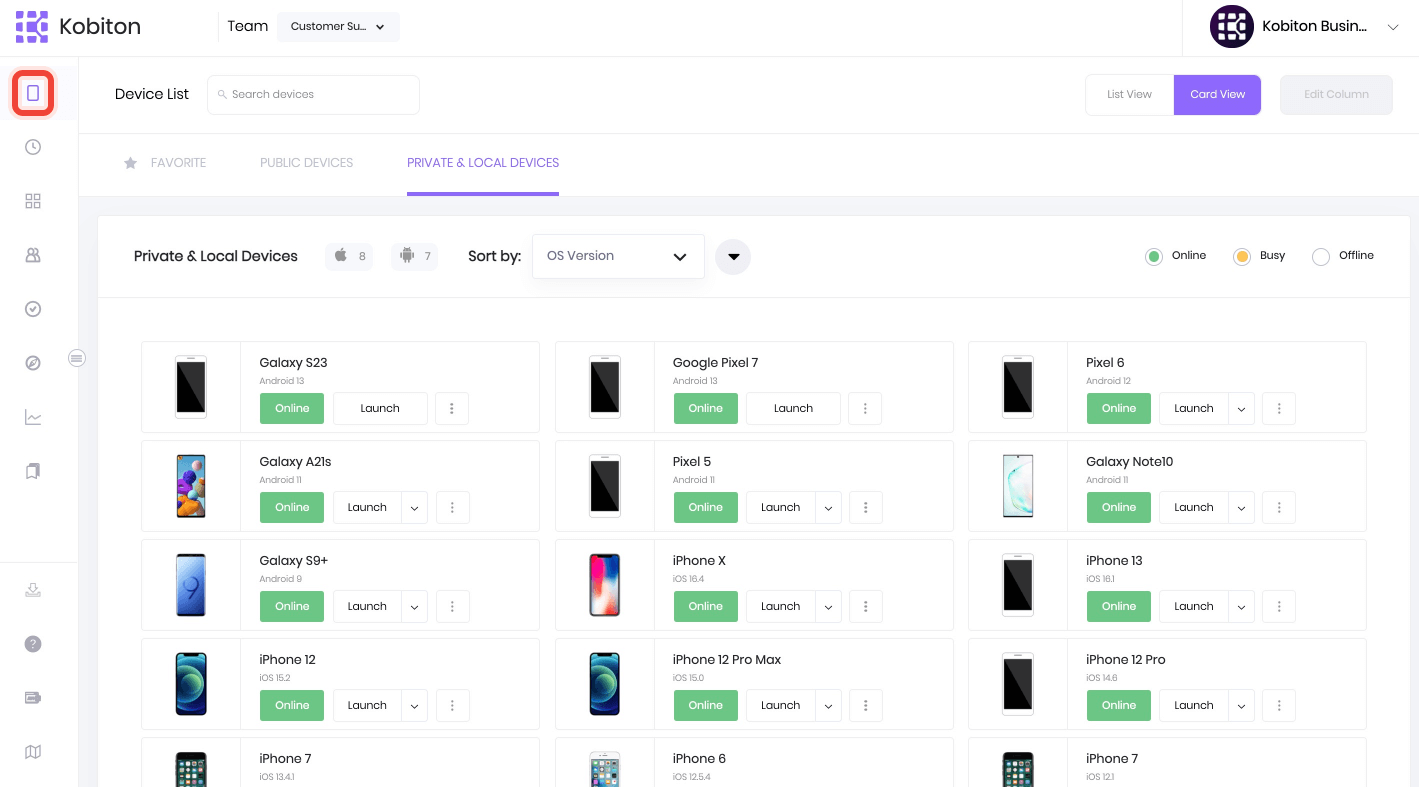Click the Search devices field
The image size is (1419, 787).
coord(313,94)
